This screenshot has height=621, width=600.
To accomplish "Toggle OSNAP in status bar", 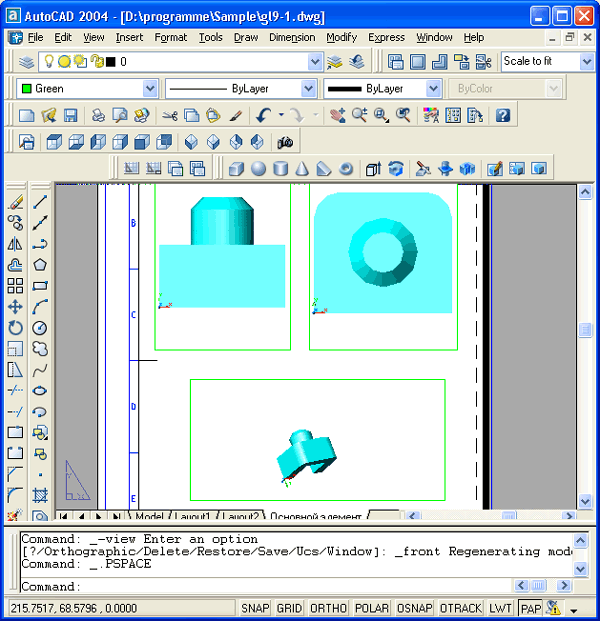I will click(x=414, y=608).
